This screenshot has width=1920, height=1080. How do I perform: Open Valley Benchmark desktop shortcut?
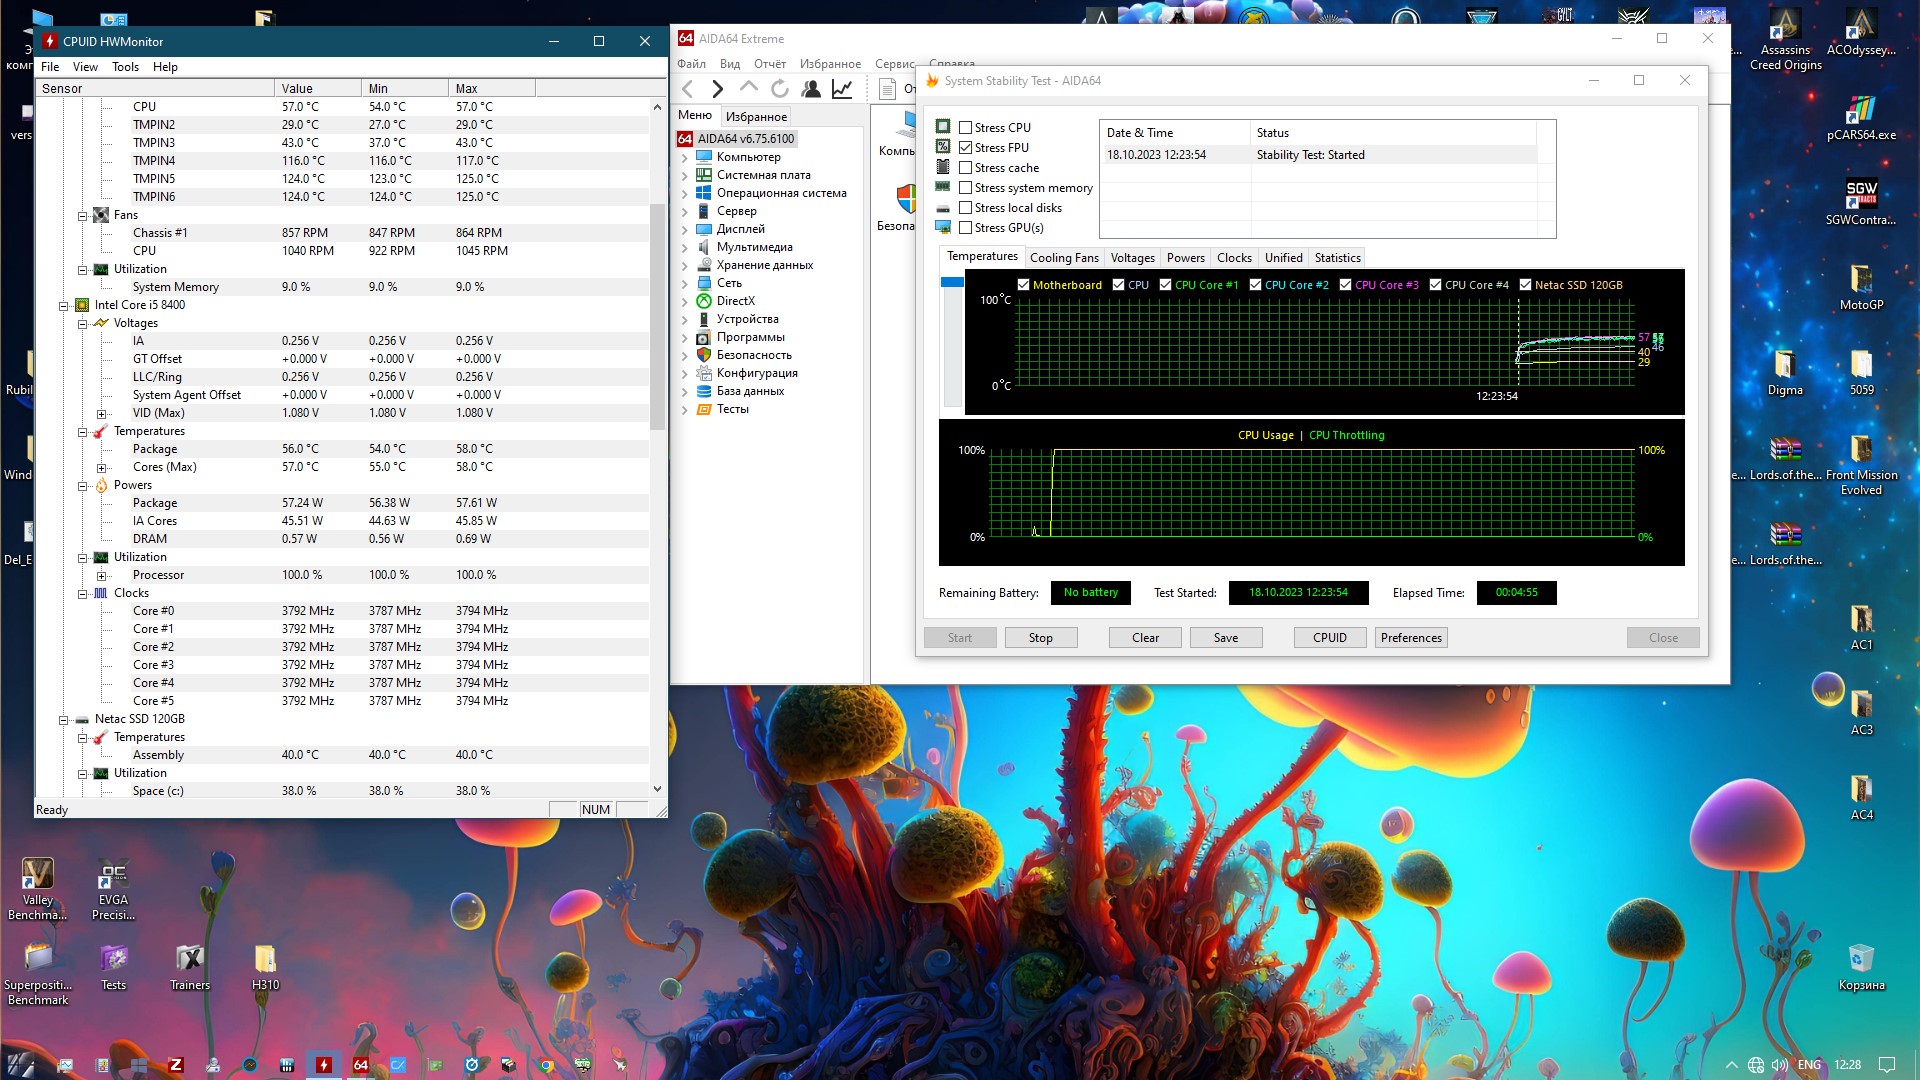38,875
